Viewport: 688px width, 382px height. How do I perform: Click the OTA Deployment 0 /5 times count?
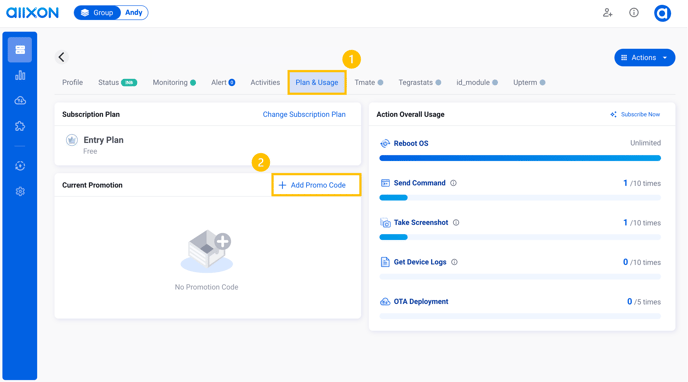point(644,302)
